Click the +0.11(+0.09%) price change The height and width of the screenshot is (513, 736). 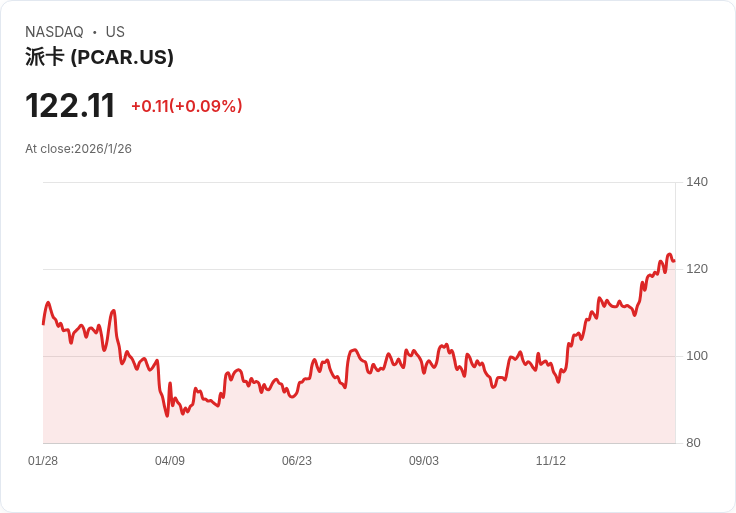coord(186,106)
